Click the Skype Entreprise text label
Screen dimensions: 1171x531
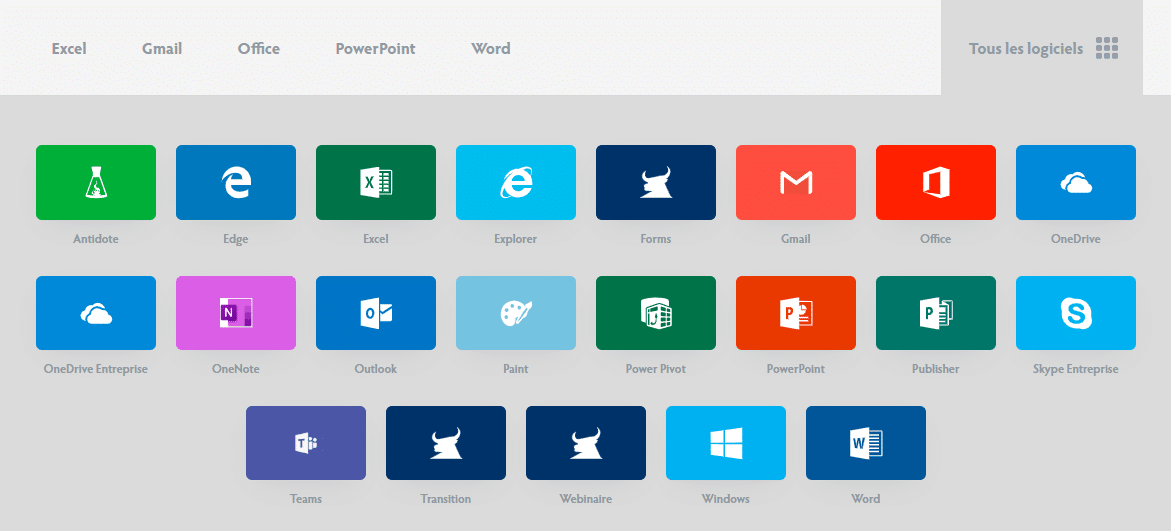[1076, 369]
